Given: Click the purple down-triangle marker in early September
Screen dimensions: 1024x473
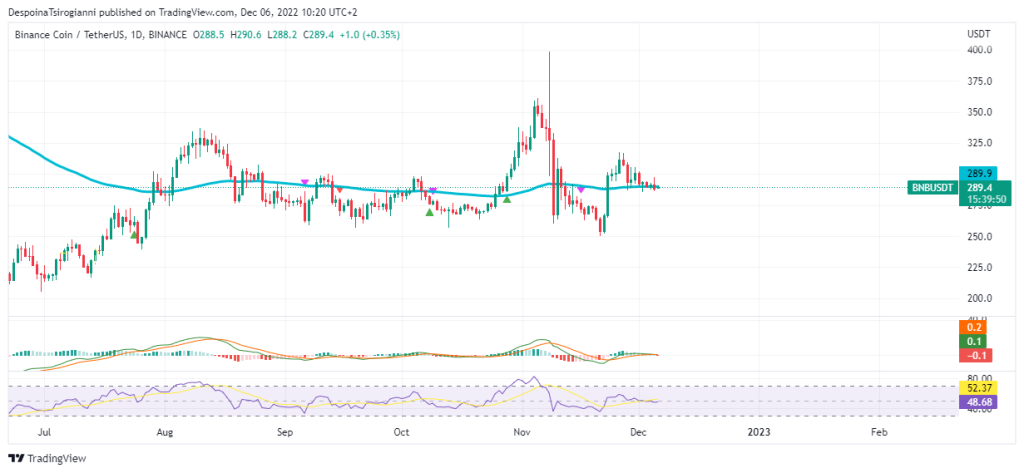Looking at the screenshot, I should (304, 182).
